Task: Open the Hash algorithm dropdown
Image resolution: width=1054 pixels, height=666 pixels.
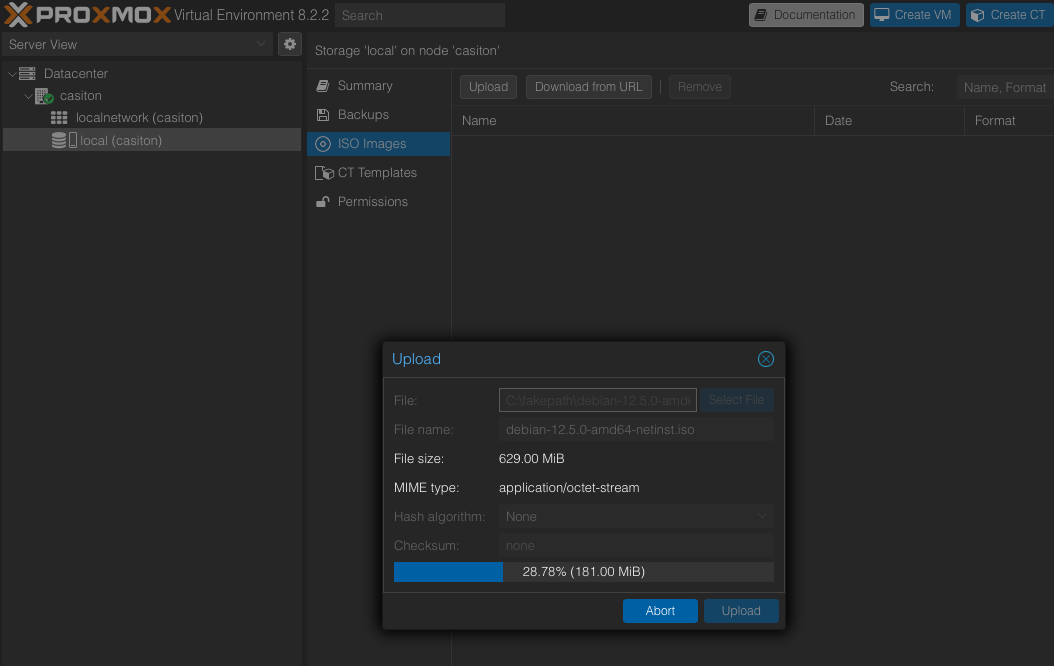Action: coord(636,517)
